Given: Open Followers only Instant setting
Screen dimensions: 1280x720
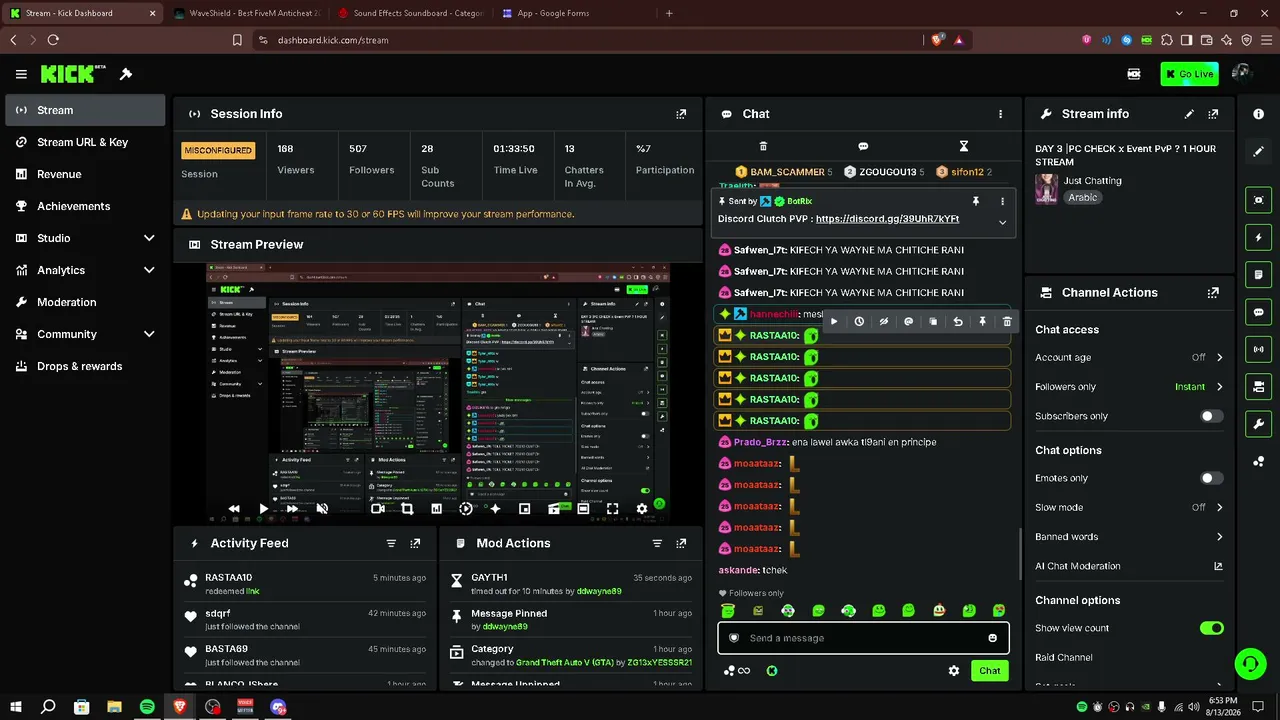Looking at the screenshot, I should click(x=1199, y=387).
